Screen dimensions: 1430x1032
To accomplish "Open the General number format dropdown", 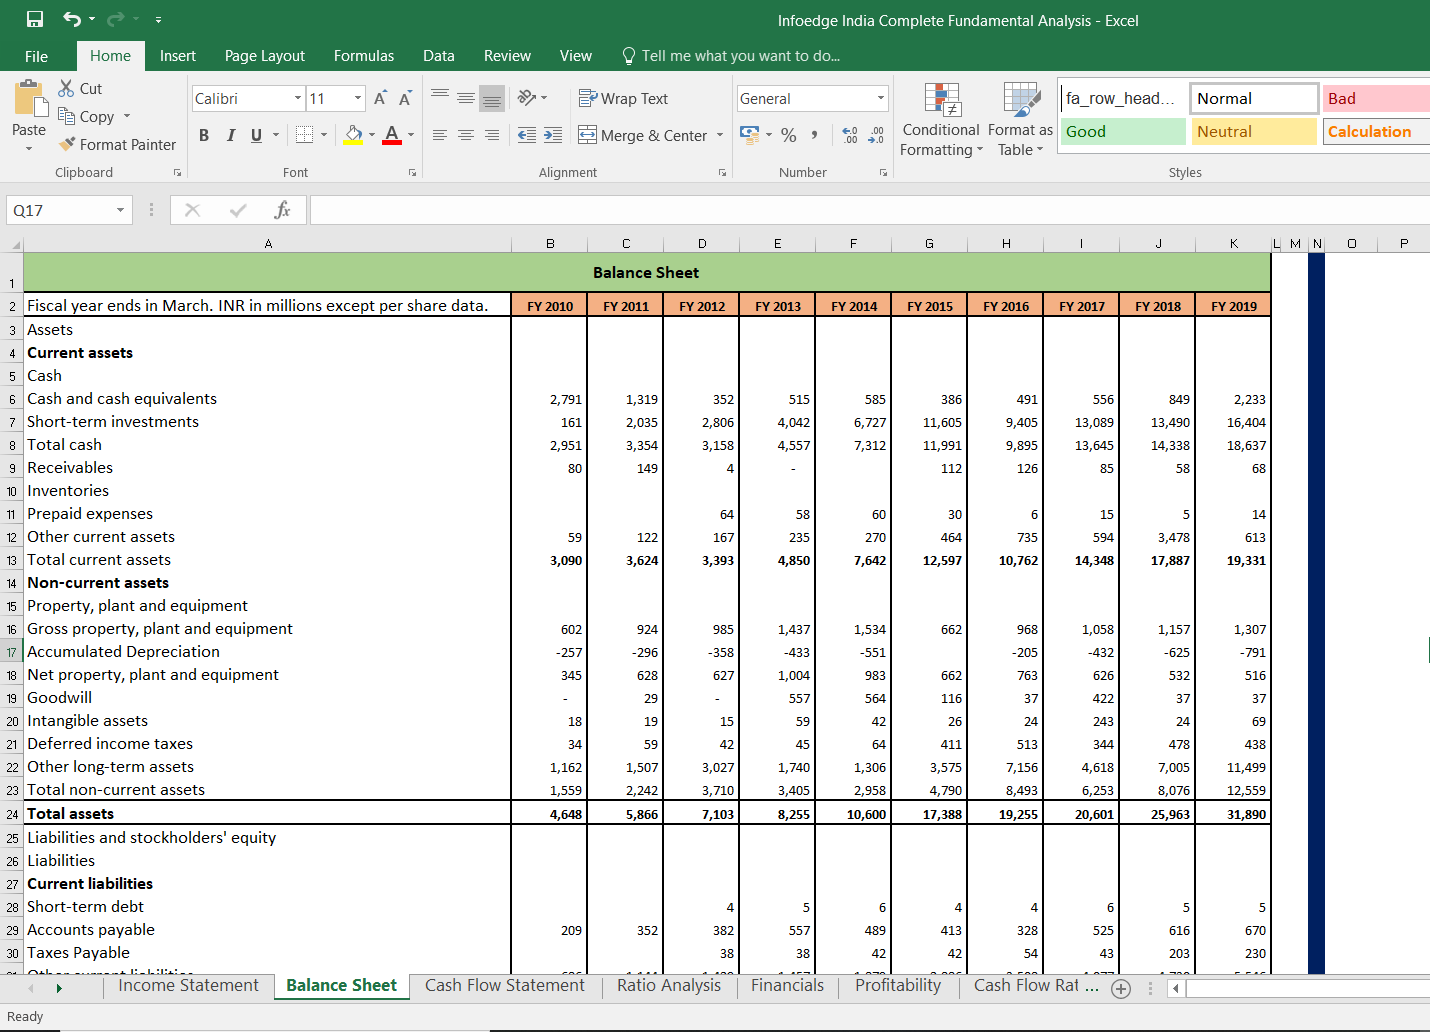I will click(881, 98).
